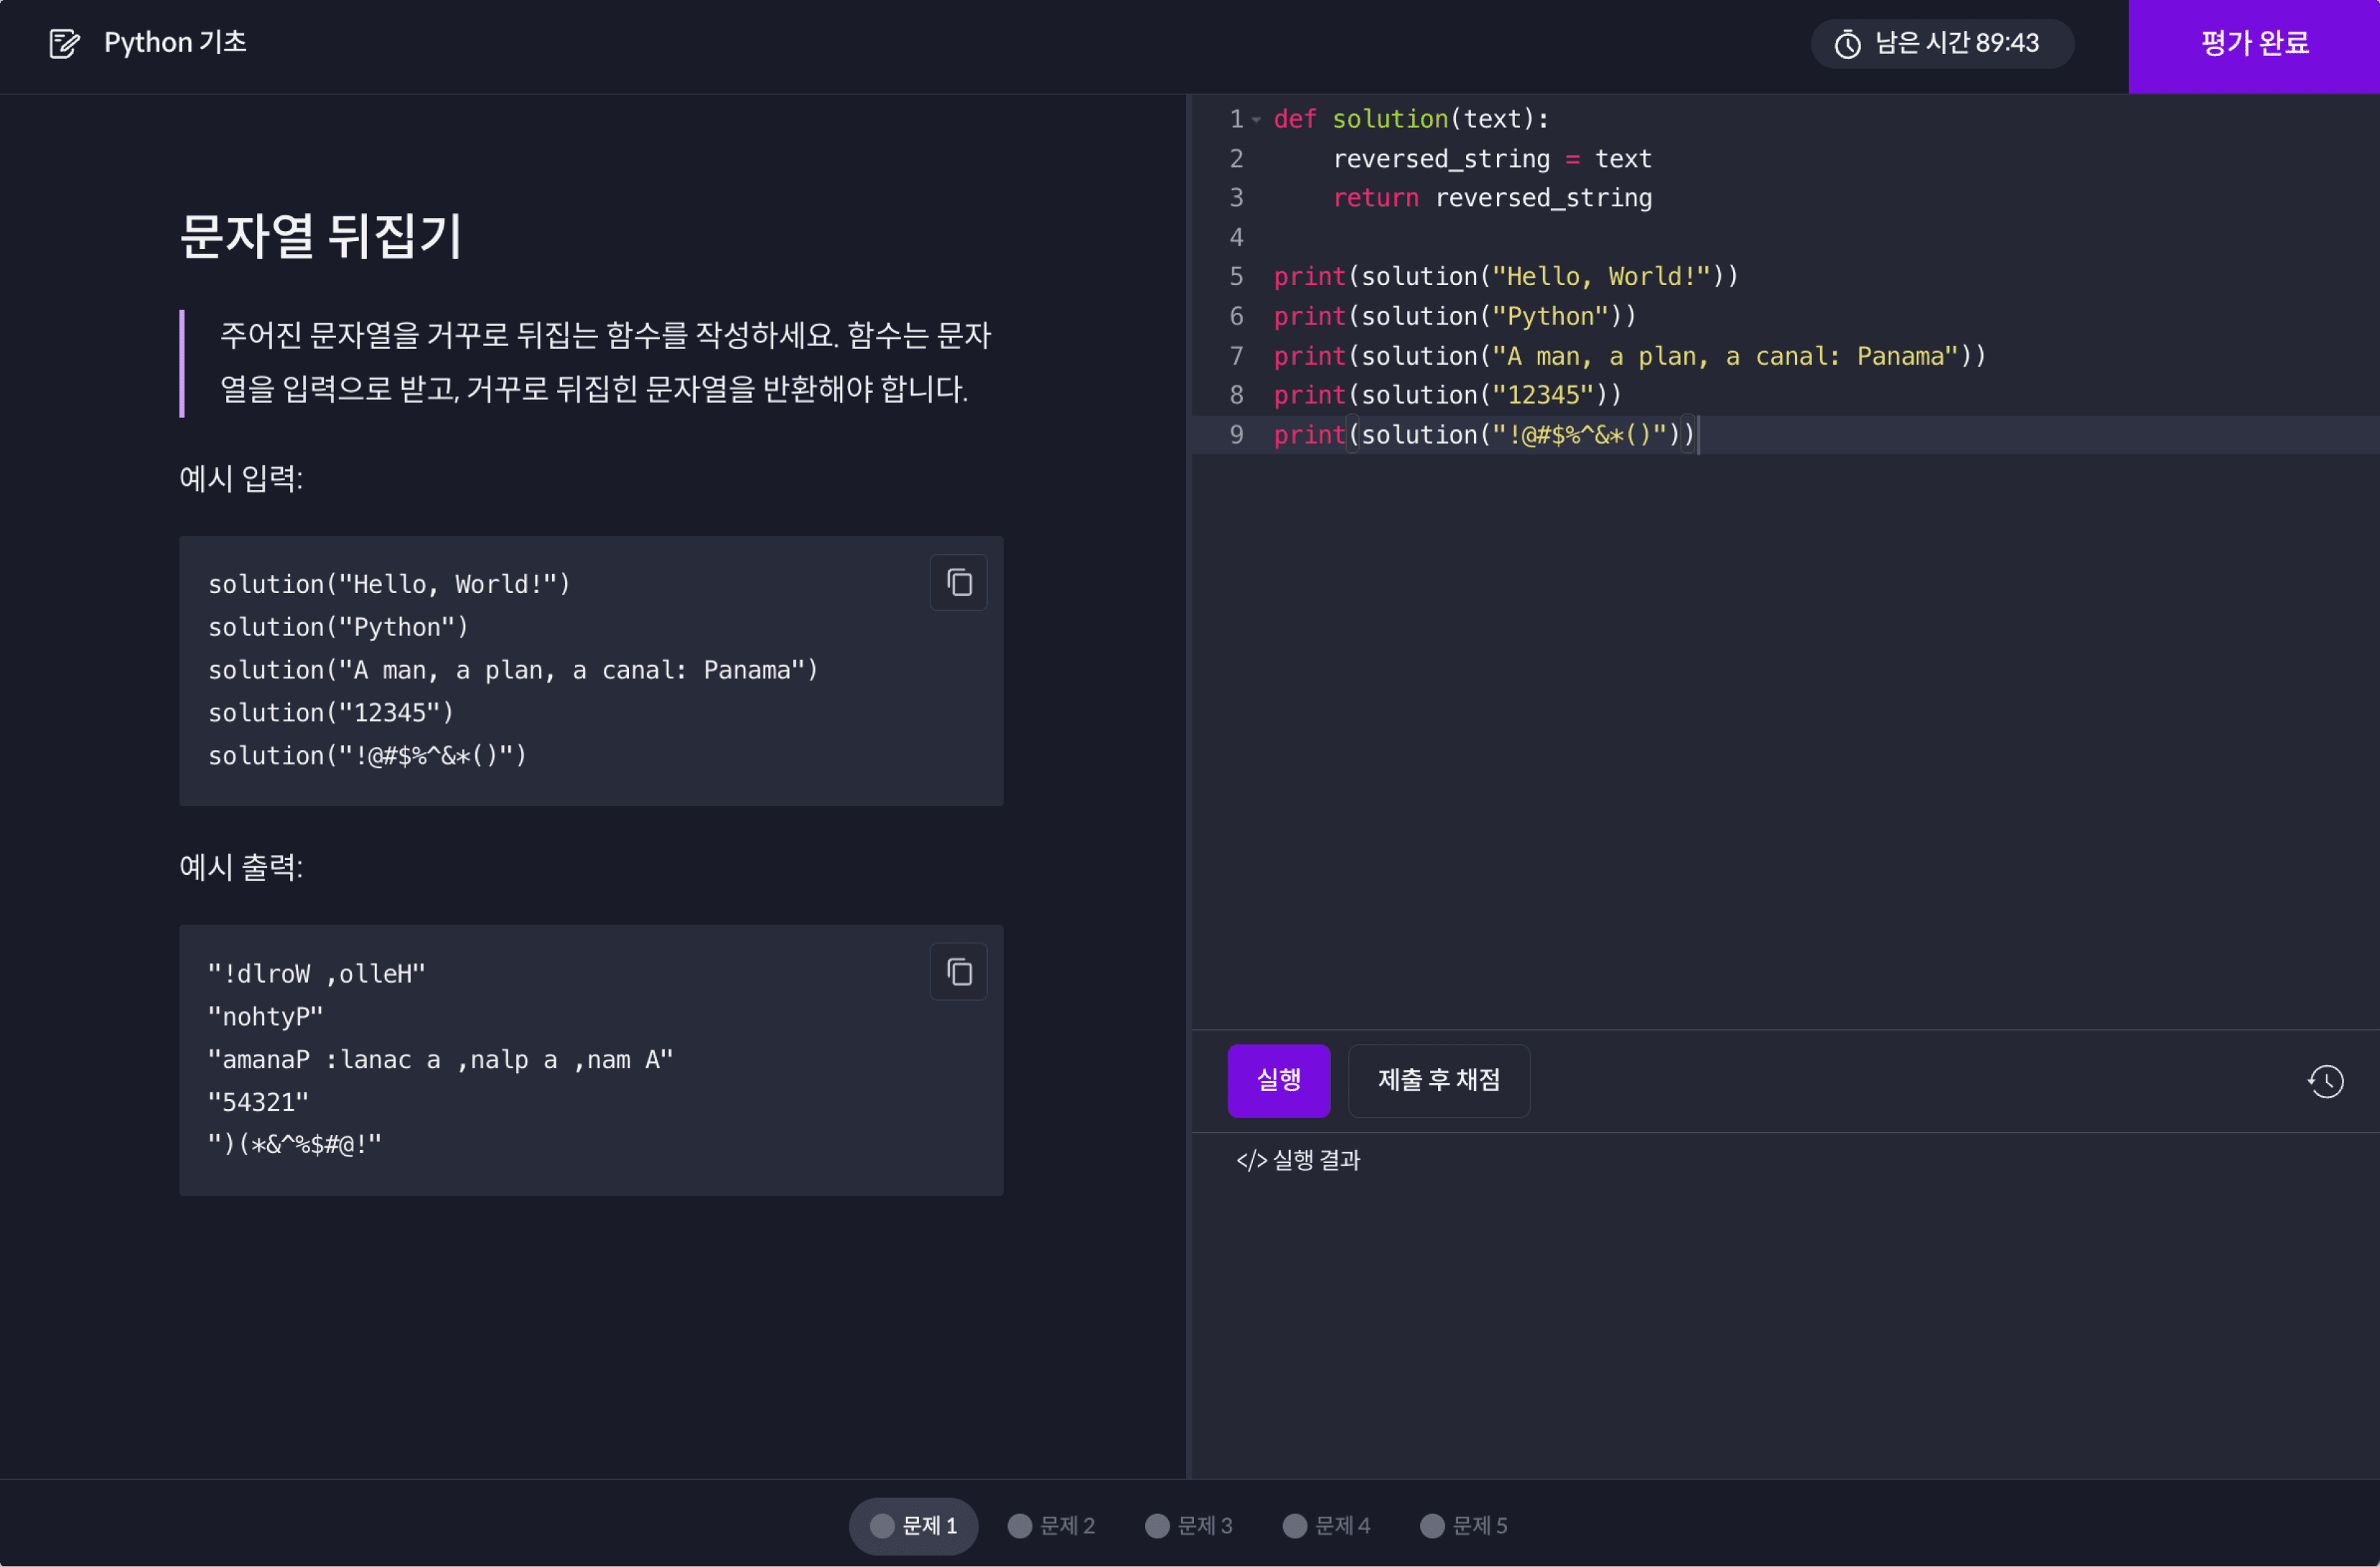Copy the example input code block

(x=958, y=582)
